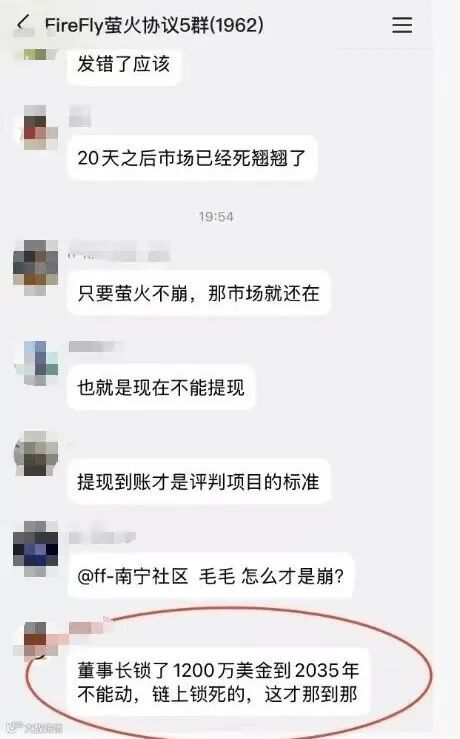
Task: Tap avatar beside '怎么才是崩?' message
Action: pyautogui.click(x=36, y=543)
